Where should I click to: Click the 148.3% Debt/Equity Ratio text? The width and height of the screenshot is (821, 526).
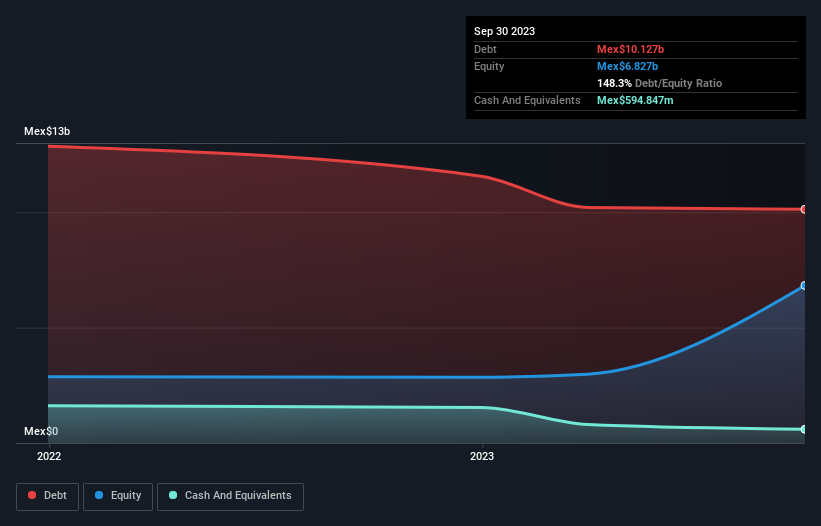click(x=659, y=83)
